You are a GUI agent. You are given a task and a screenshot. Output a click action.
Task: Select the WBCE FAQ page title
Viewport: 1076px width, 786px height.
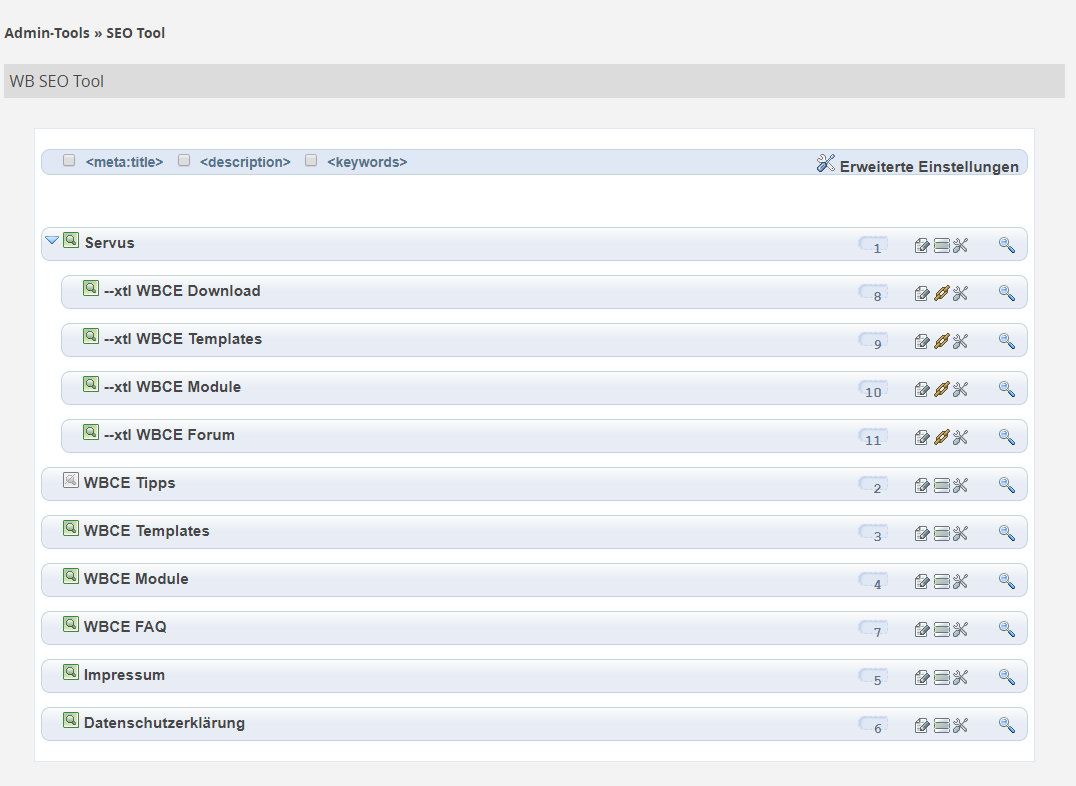coord(125,627)
